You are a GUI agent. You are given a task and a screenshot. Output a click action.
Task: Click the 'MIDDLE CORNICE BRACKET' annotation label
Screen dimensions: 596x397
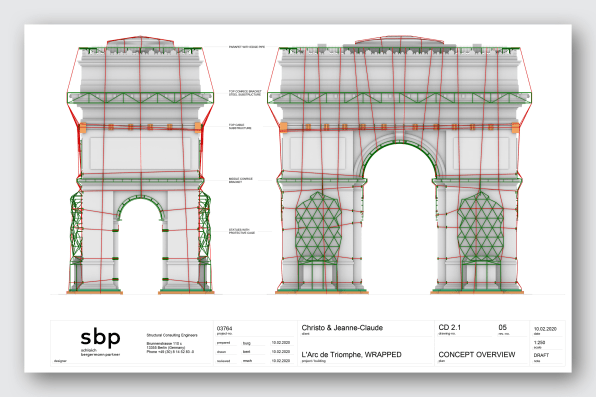coord(240,180)
